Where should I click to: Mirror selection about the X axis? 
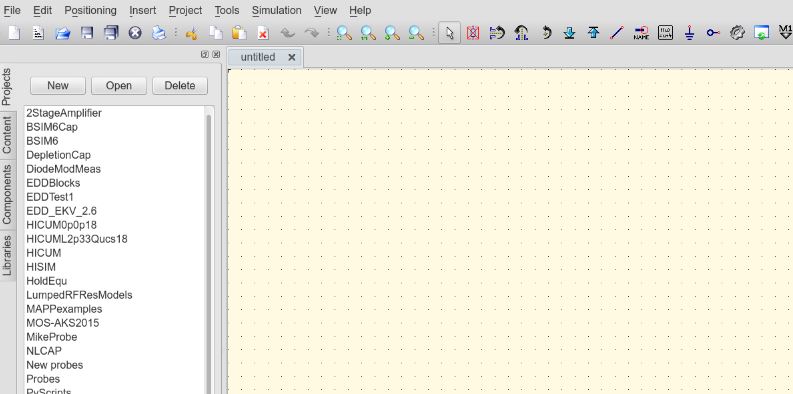click(x=497, y=33)
